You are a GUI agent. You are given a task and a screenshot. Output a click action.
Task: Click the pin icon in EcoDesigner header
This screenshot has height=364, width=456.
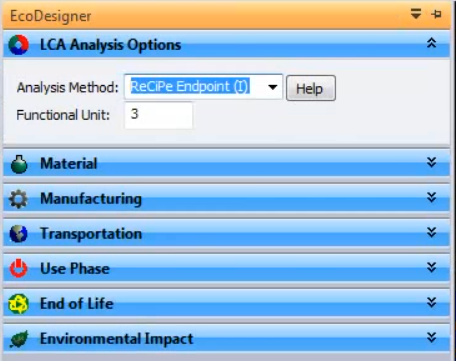coord(436,14)
